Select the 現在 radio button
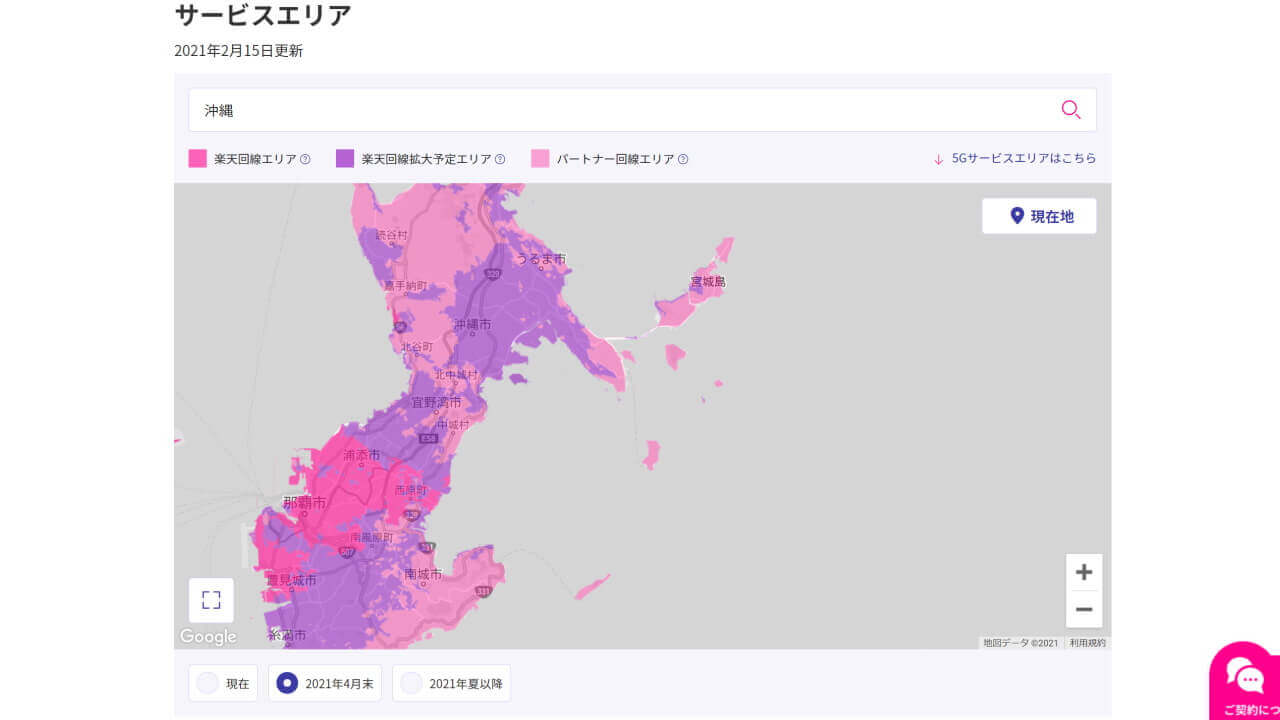The width and height of the screenshot is (1280, 720). [208, 683]
